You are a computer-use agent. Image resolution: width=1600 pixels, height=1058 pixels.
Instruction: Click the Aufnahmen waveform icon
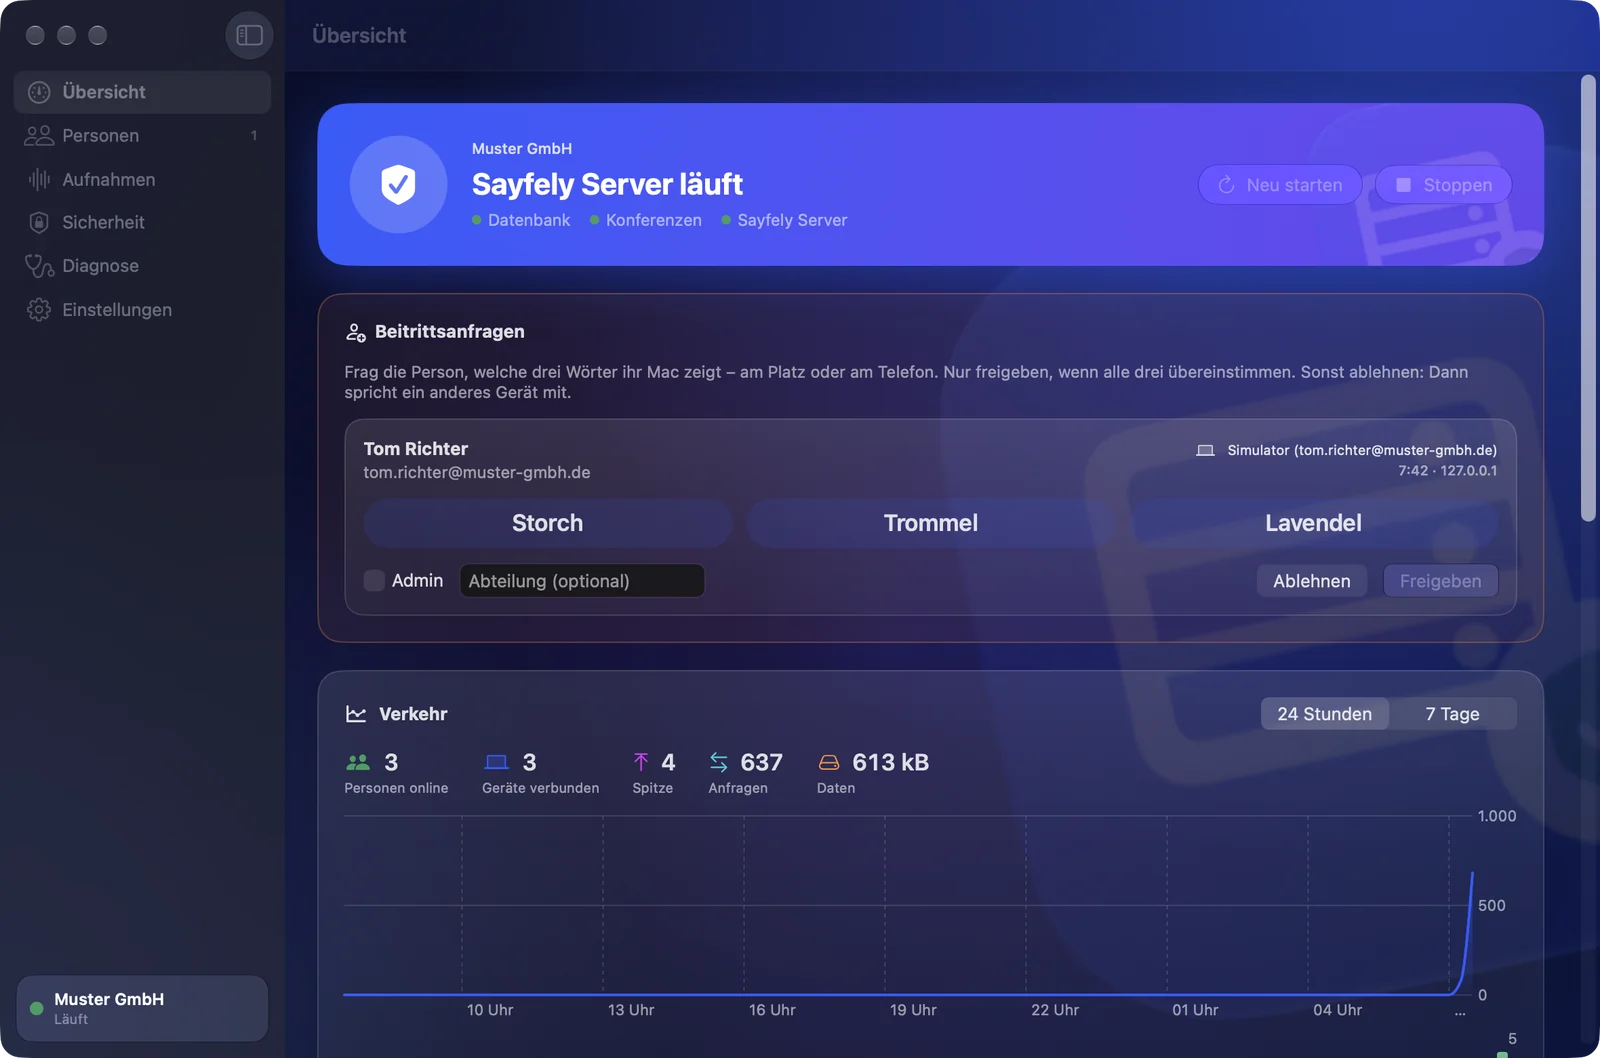(39, 179)
